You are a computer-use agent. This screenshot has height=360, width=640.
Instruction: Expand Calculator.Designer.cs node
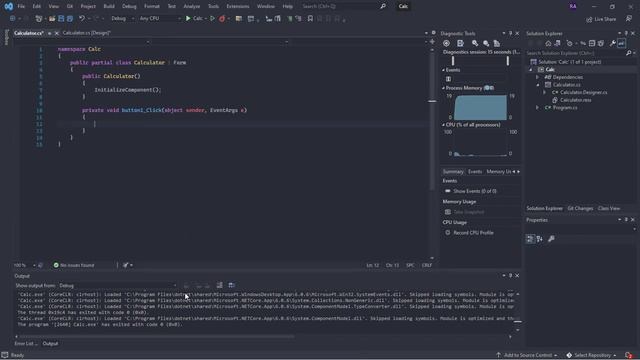click(x=544, y=93)
